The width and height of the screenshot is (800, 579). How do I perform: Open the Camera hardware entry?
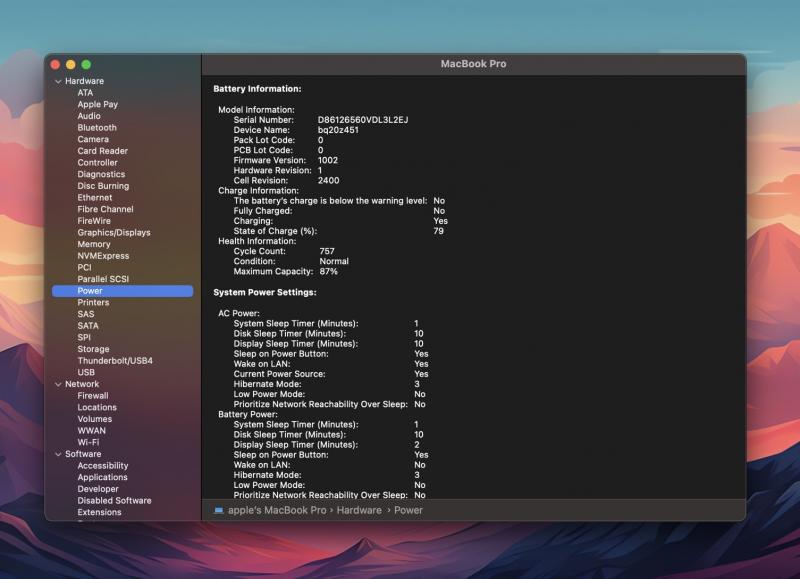[x=93, y=139]
